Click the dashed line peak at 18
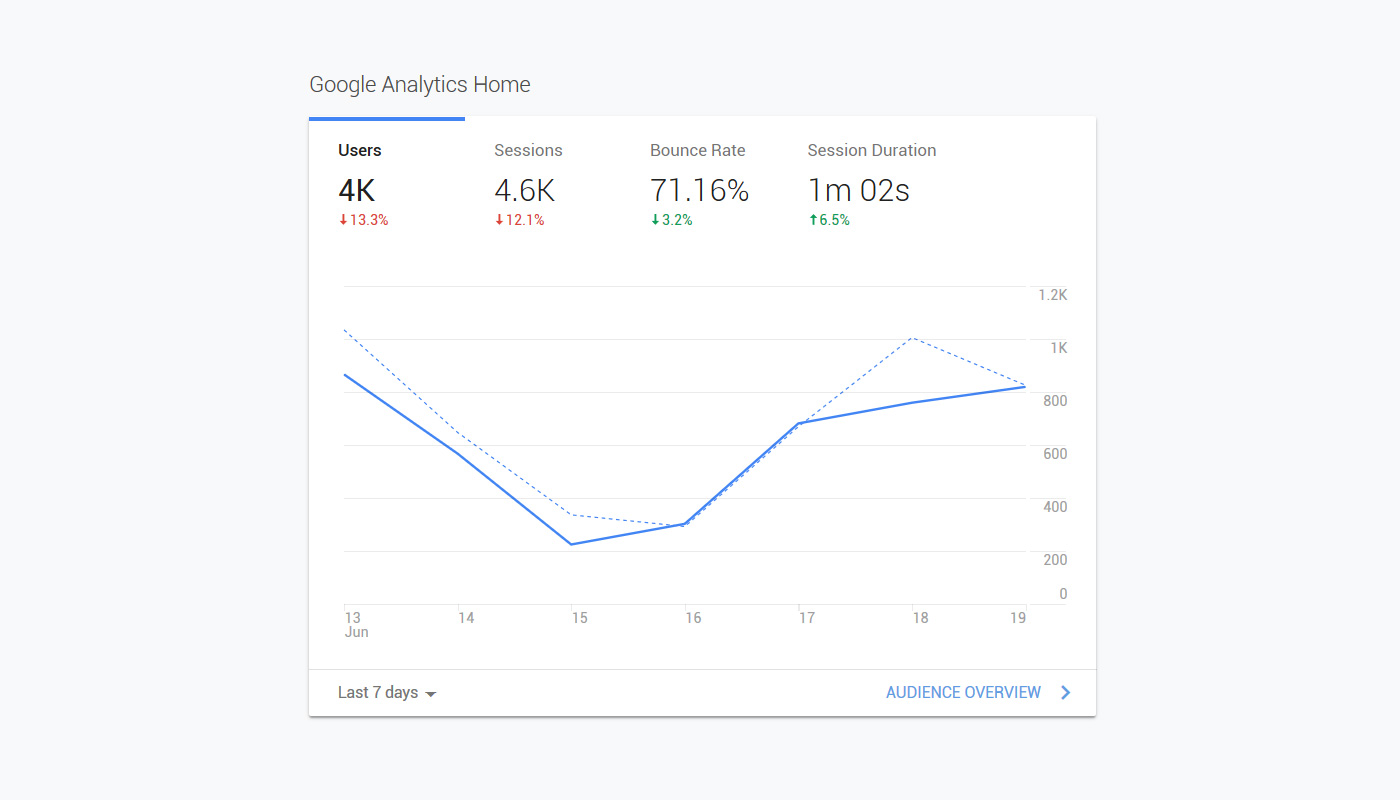Screen dimensions: 1400x800 click(912, 338)
